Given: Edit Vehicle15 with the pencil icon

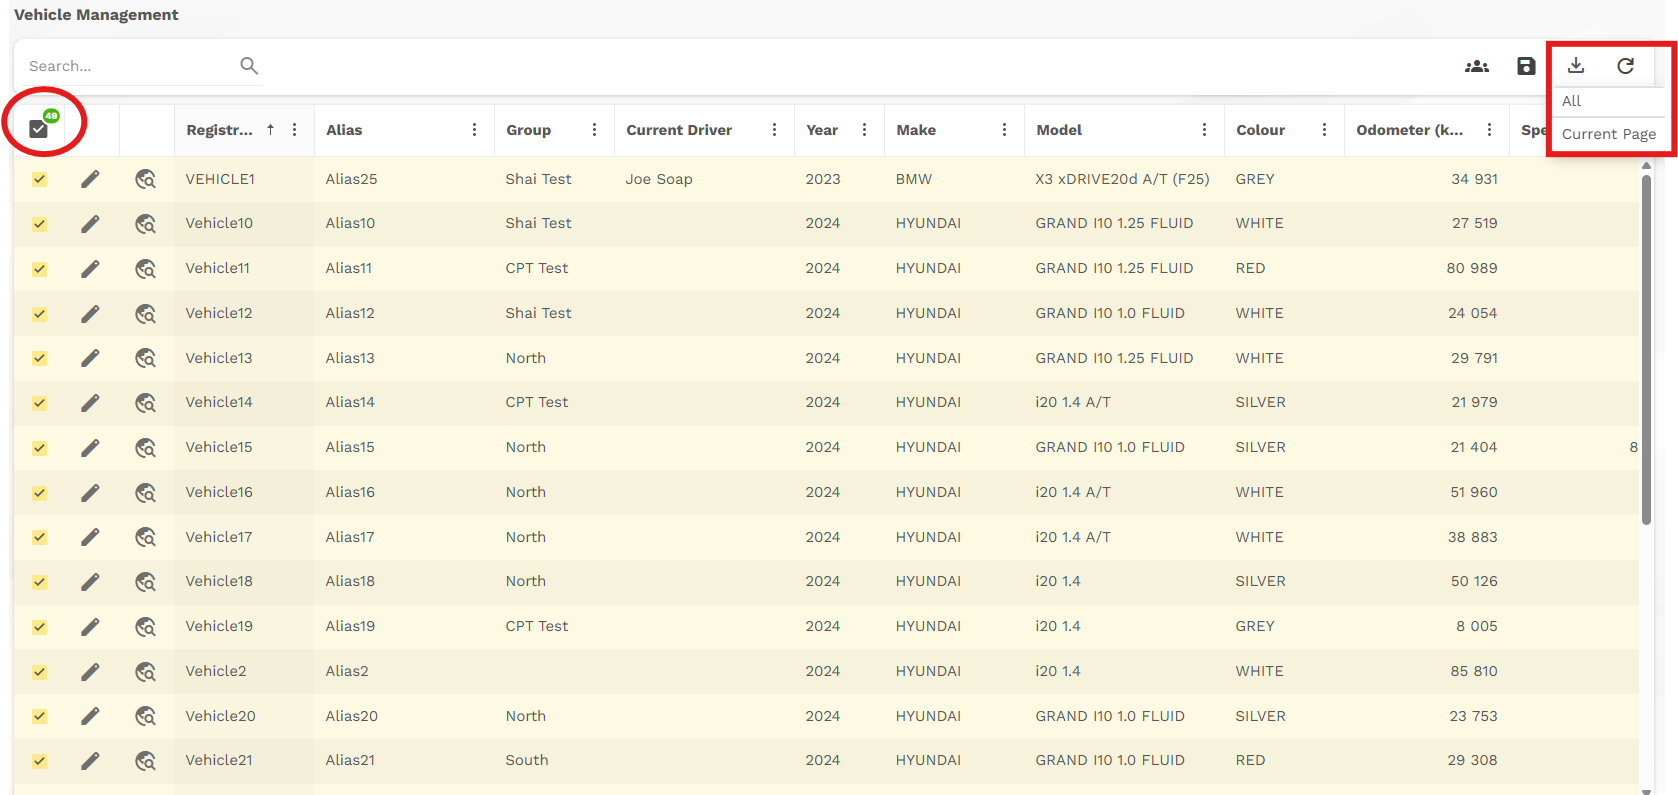Looking at the screenshot, I should coord(90,448).
